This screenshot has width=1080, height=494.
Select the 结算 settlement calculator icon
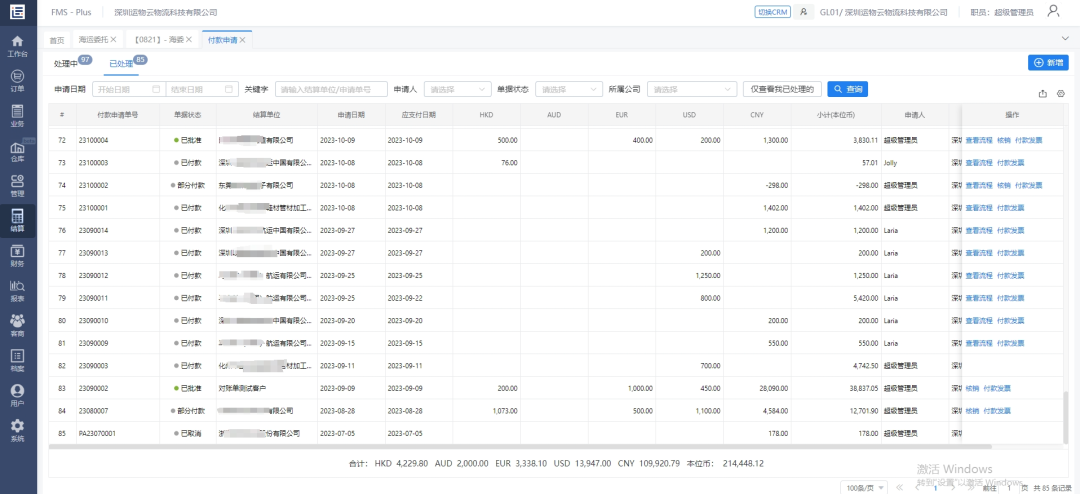[18, 221]
